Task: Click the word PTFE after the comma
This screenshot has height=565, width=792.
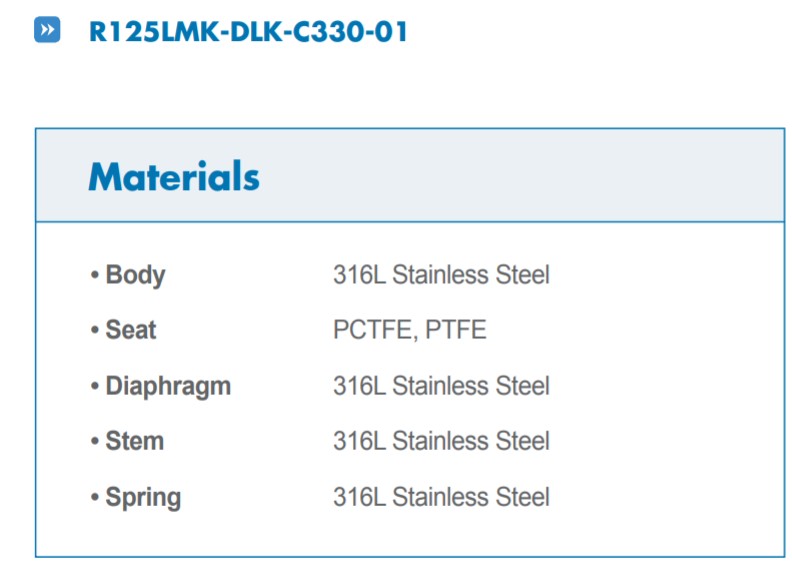Action: (x=456, y=330)
